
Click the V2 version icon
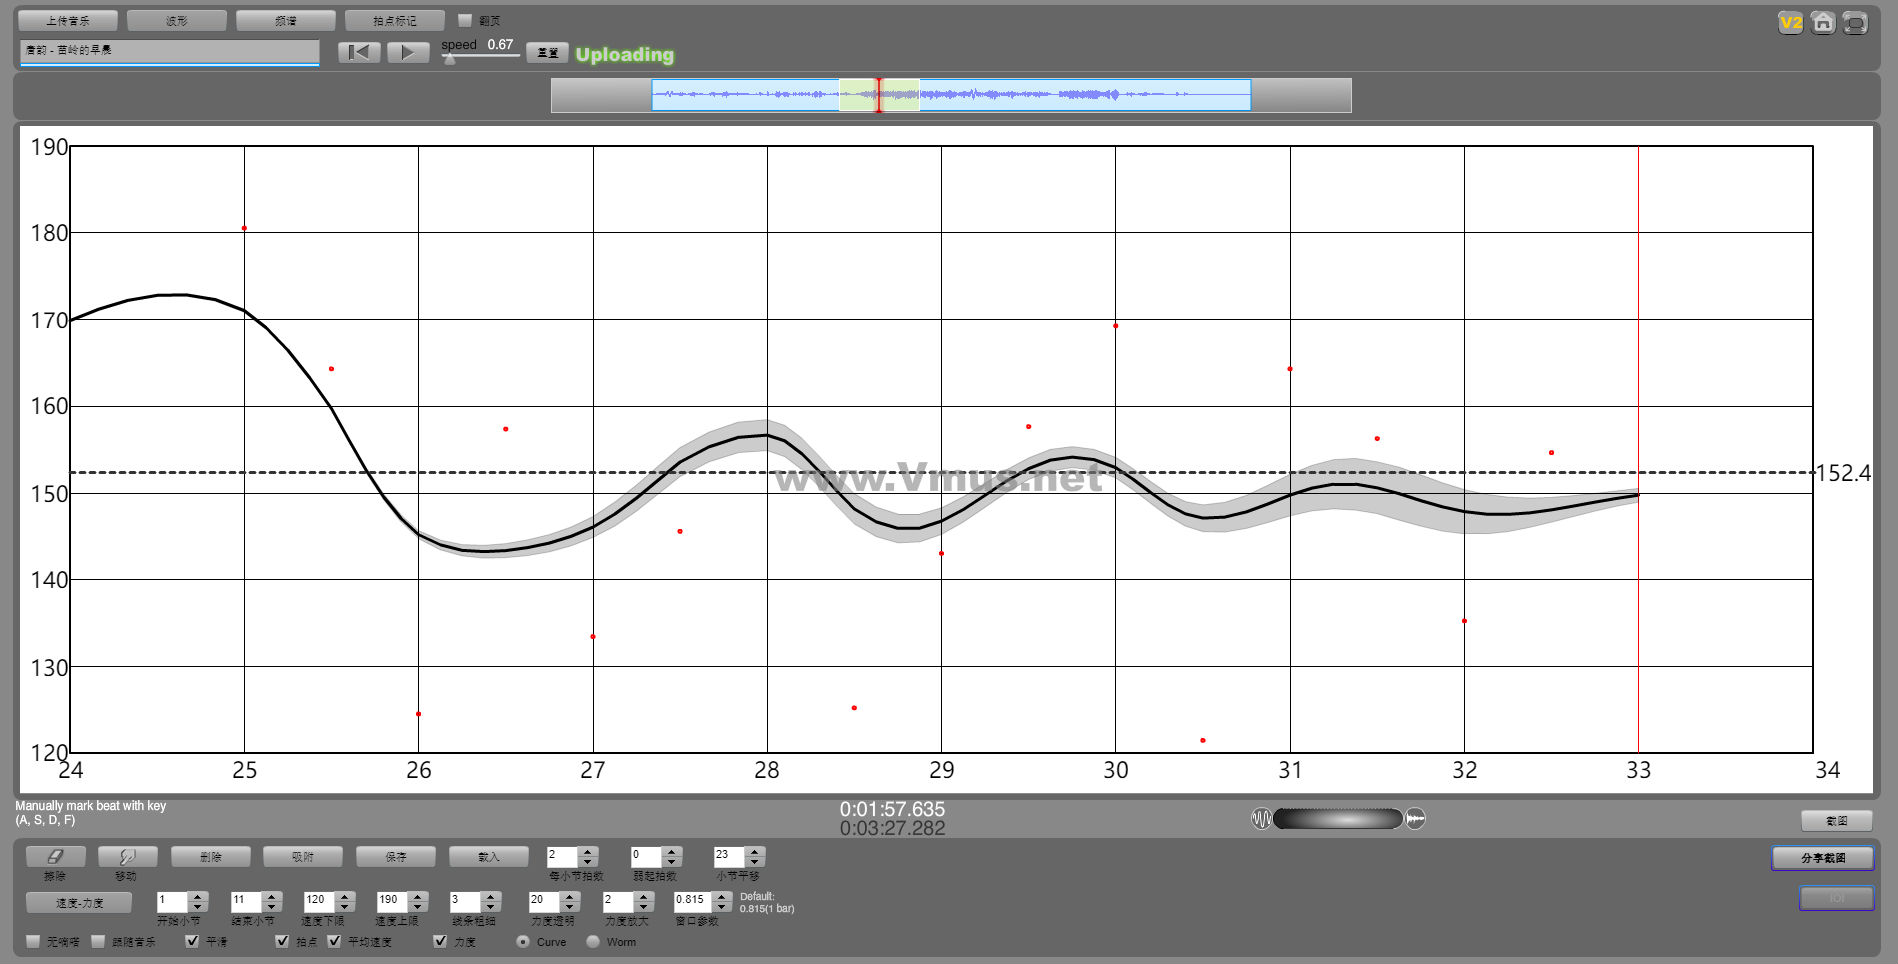click(1790, 23)
